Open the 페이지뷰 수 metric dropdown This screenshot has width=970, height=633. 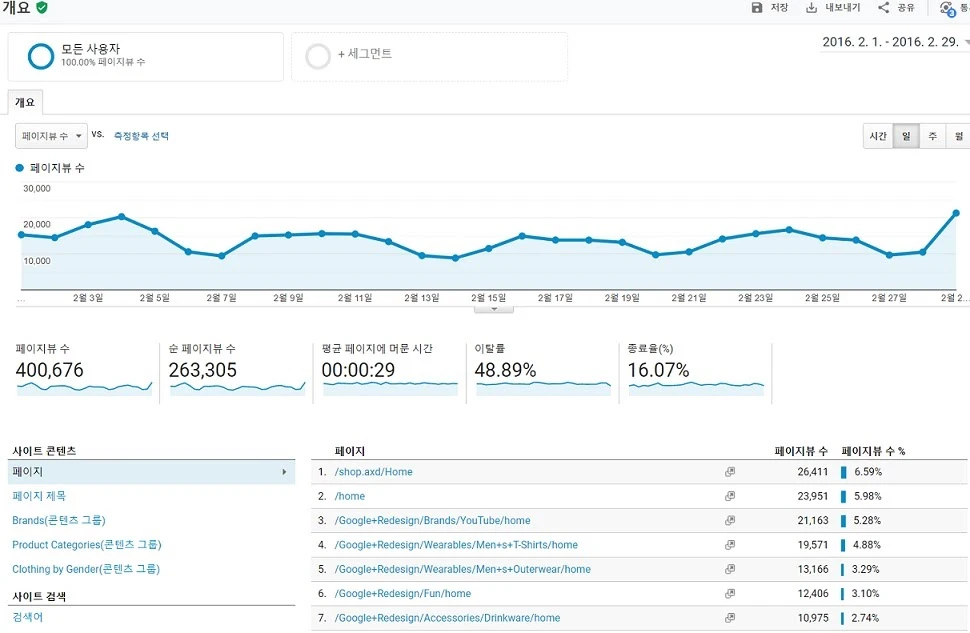pyautogui.click(x=51, y=136)
